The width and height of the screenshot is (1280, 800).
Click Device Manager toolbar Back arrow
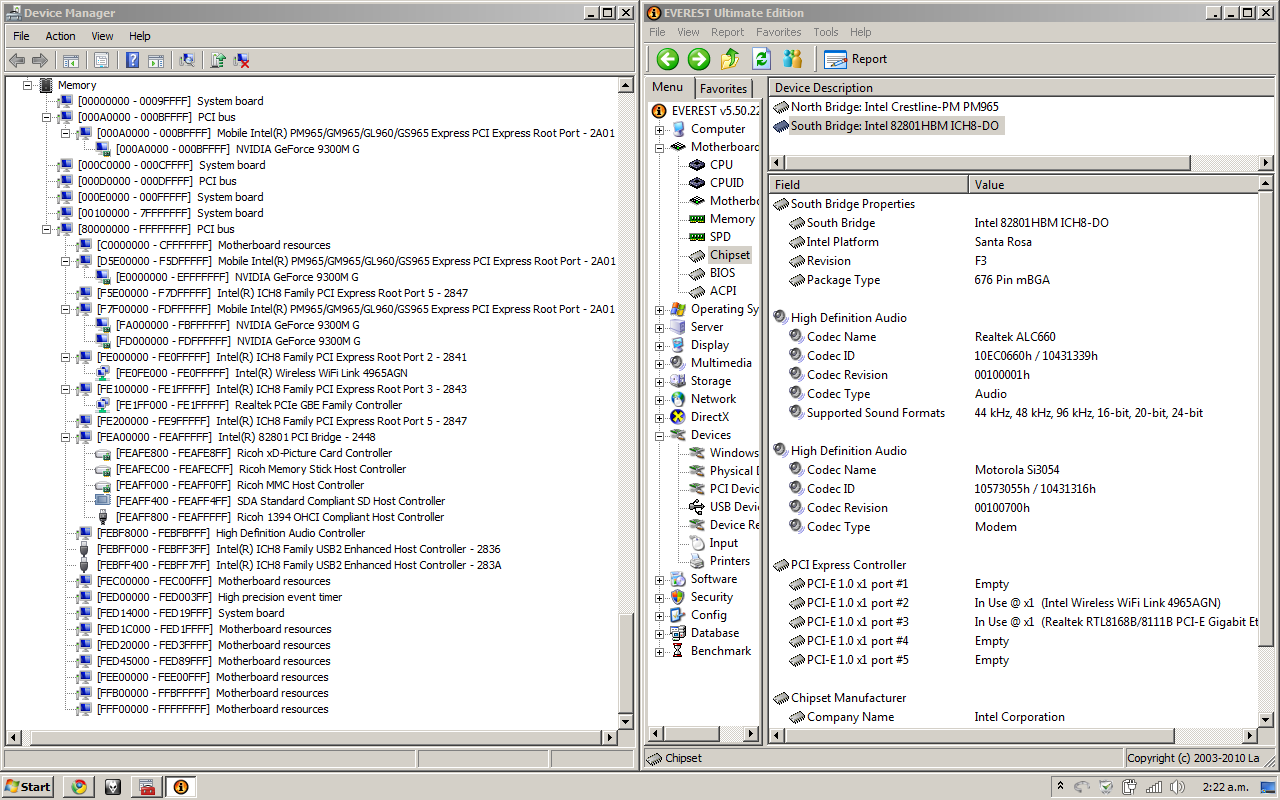pos(17,61)
